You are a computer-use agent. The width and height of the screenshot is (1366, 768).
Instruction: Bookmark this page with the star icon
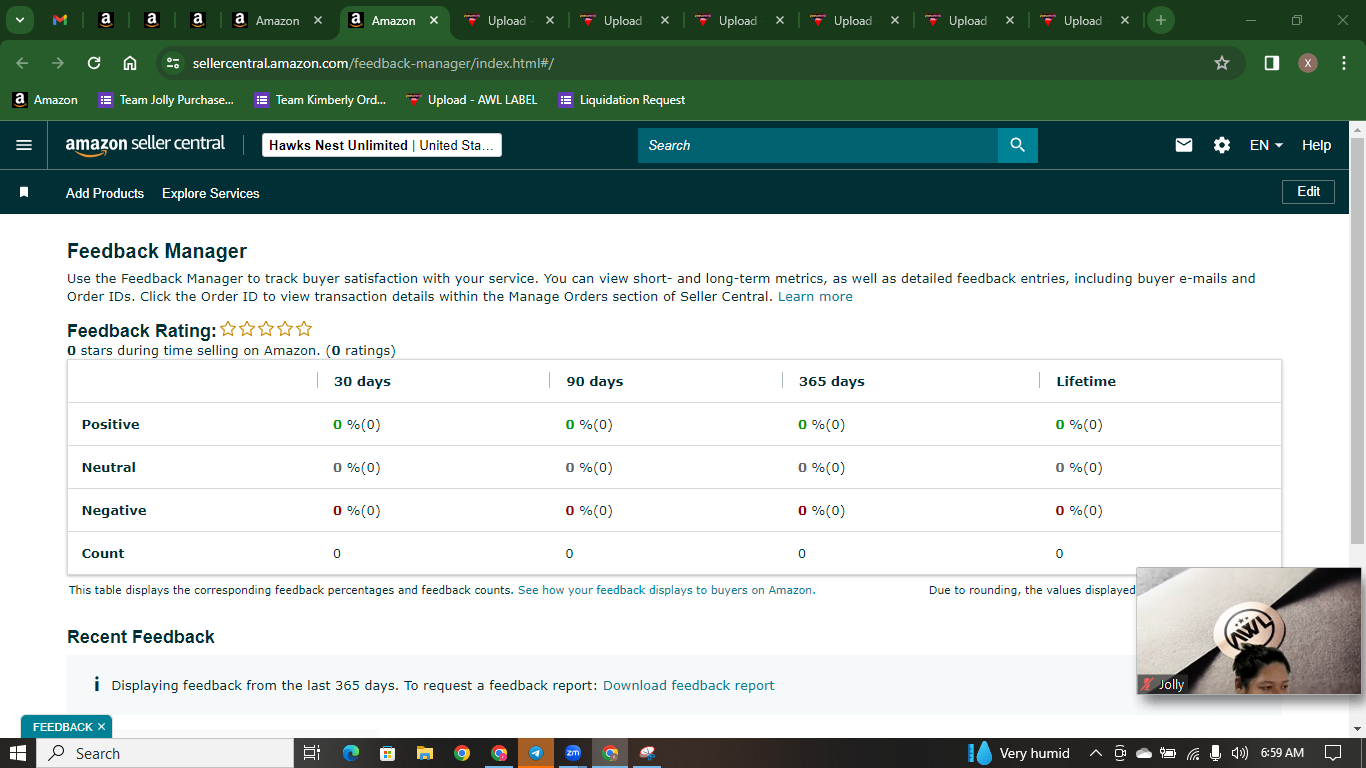pos(1222,63)
